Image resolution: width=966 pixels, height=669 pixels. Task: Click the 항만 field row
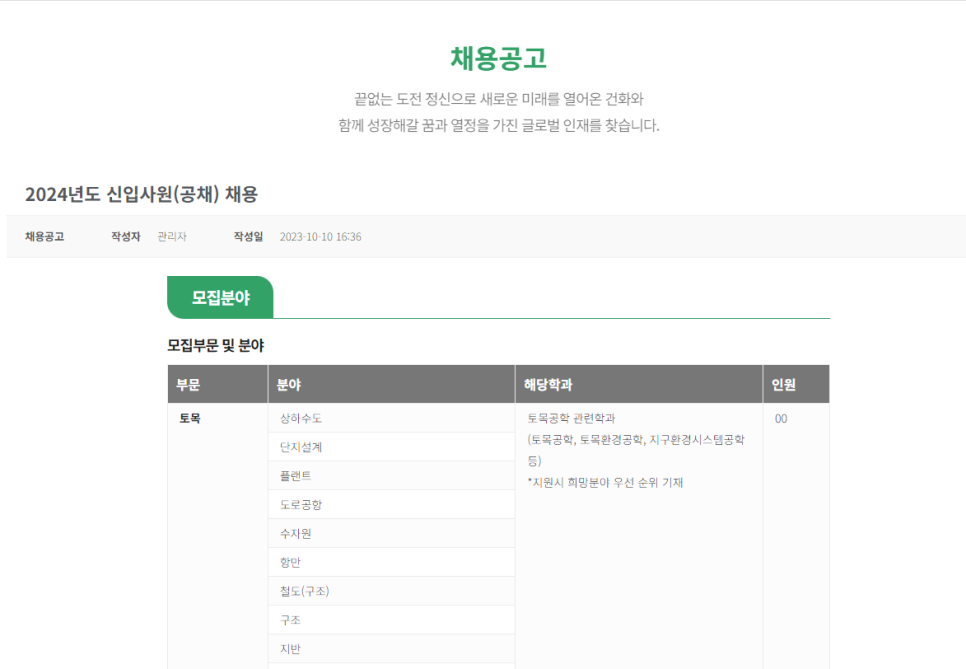(x=392, y=562)
